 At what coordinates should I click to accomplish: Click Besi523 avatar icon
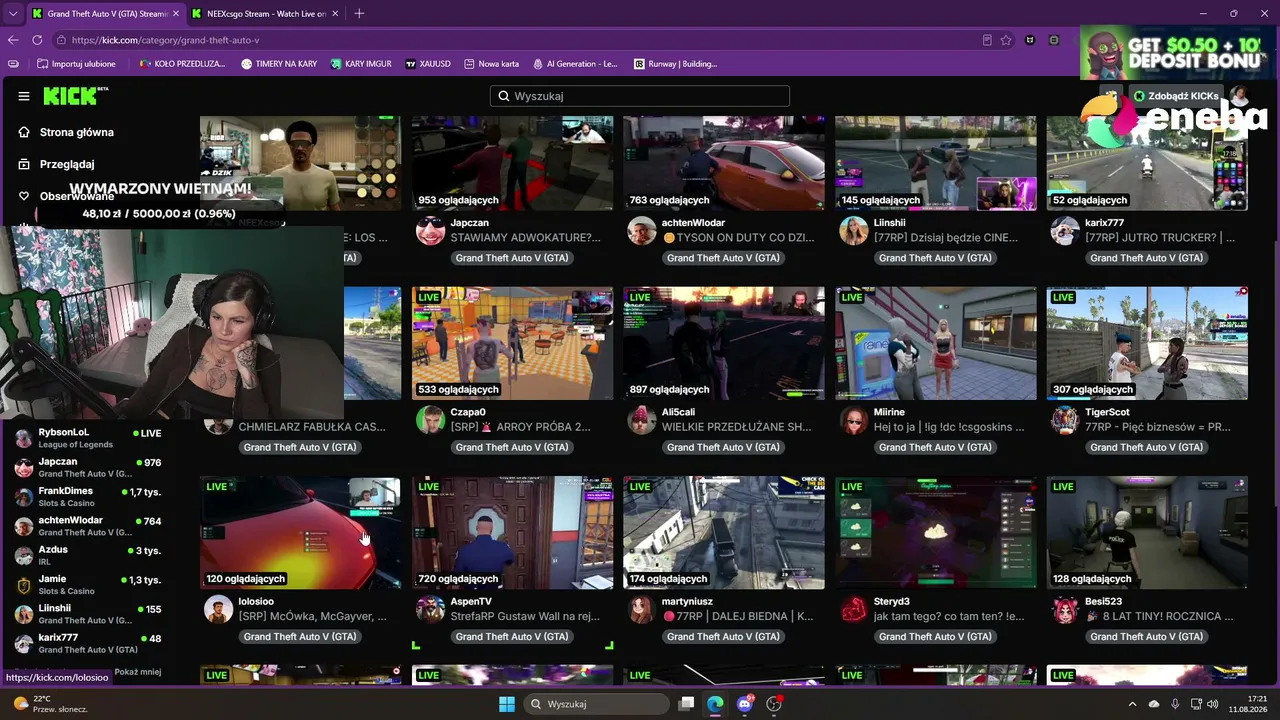coord(1066,609)
